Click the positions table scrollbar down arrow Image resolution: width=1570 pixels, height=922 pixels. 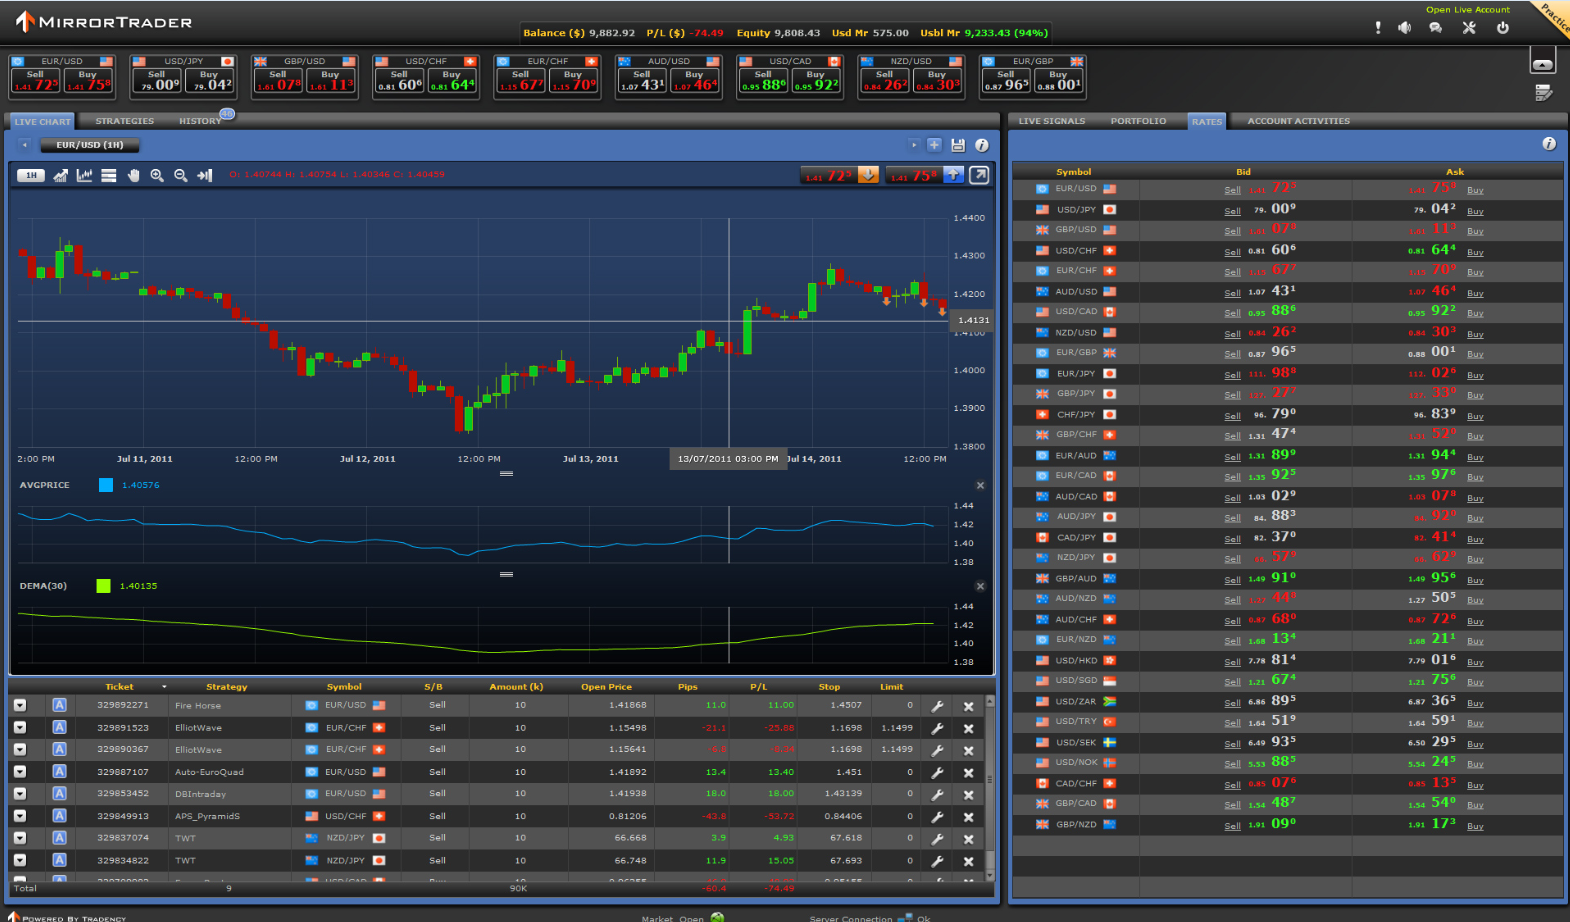tap(990, 875)
